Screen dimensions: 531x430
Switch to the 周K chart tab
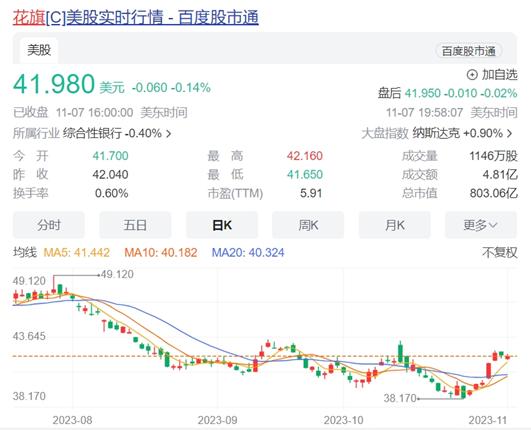tap(308, 225)
